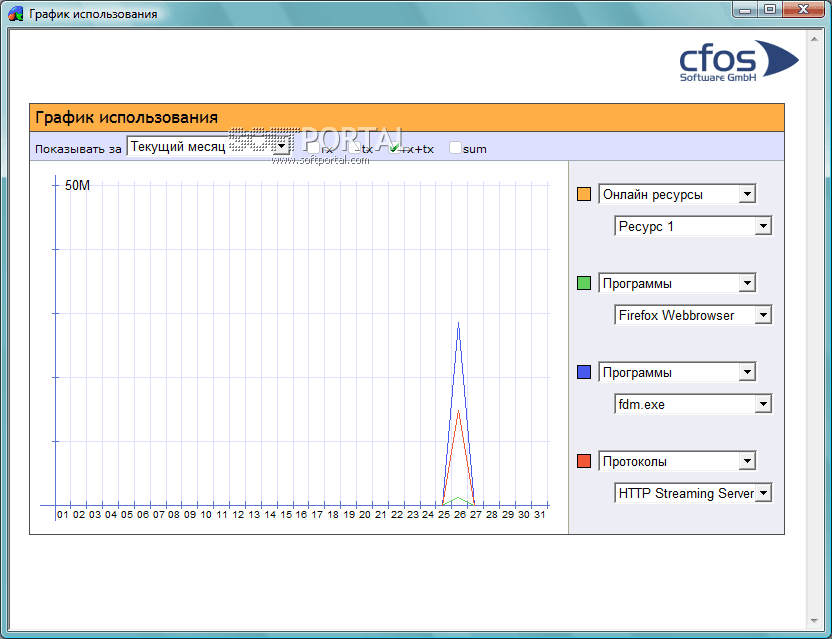This screenshot has width=832, height=639.
Task: Click the green color swatch
Action: pos(584,283)
